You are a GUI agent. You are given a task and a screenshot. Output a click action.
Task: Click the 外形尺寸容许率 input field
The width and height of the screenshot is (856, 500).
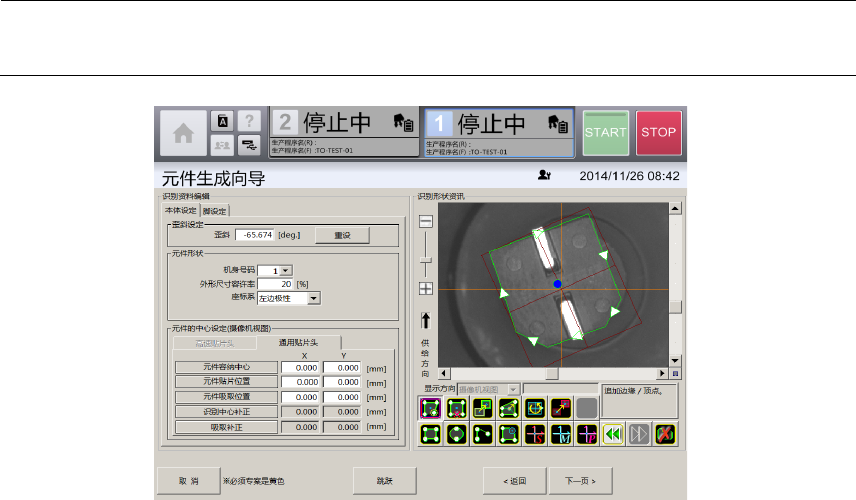[274, 284]
